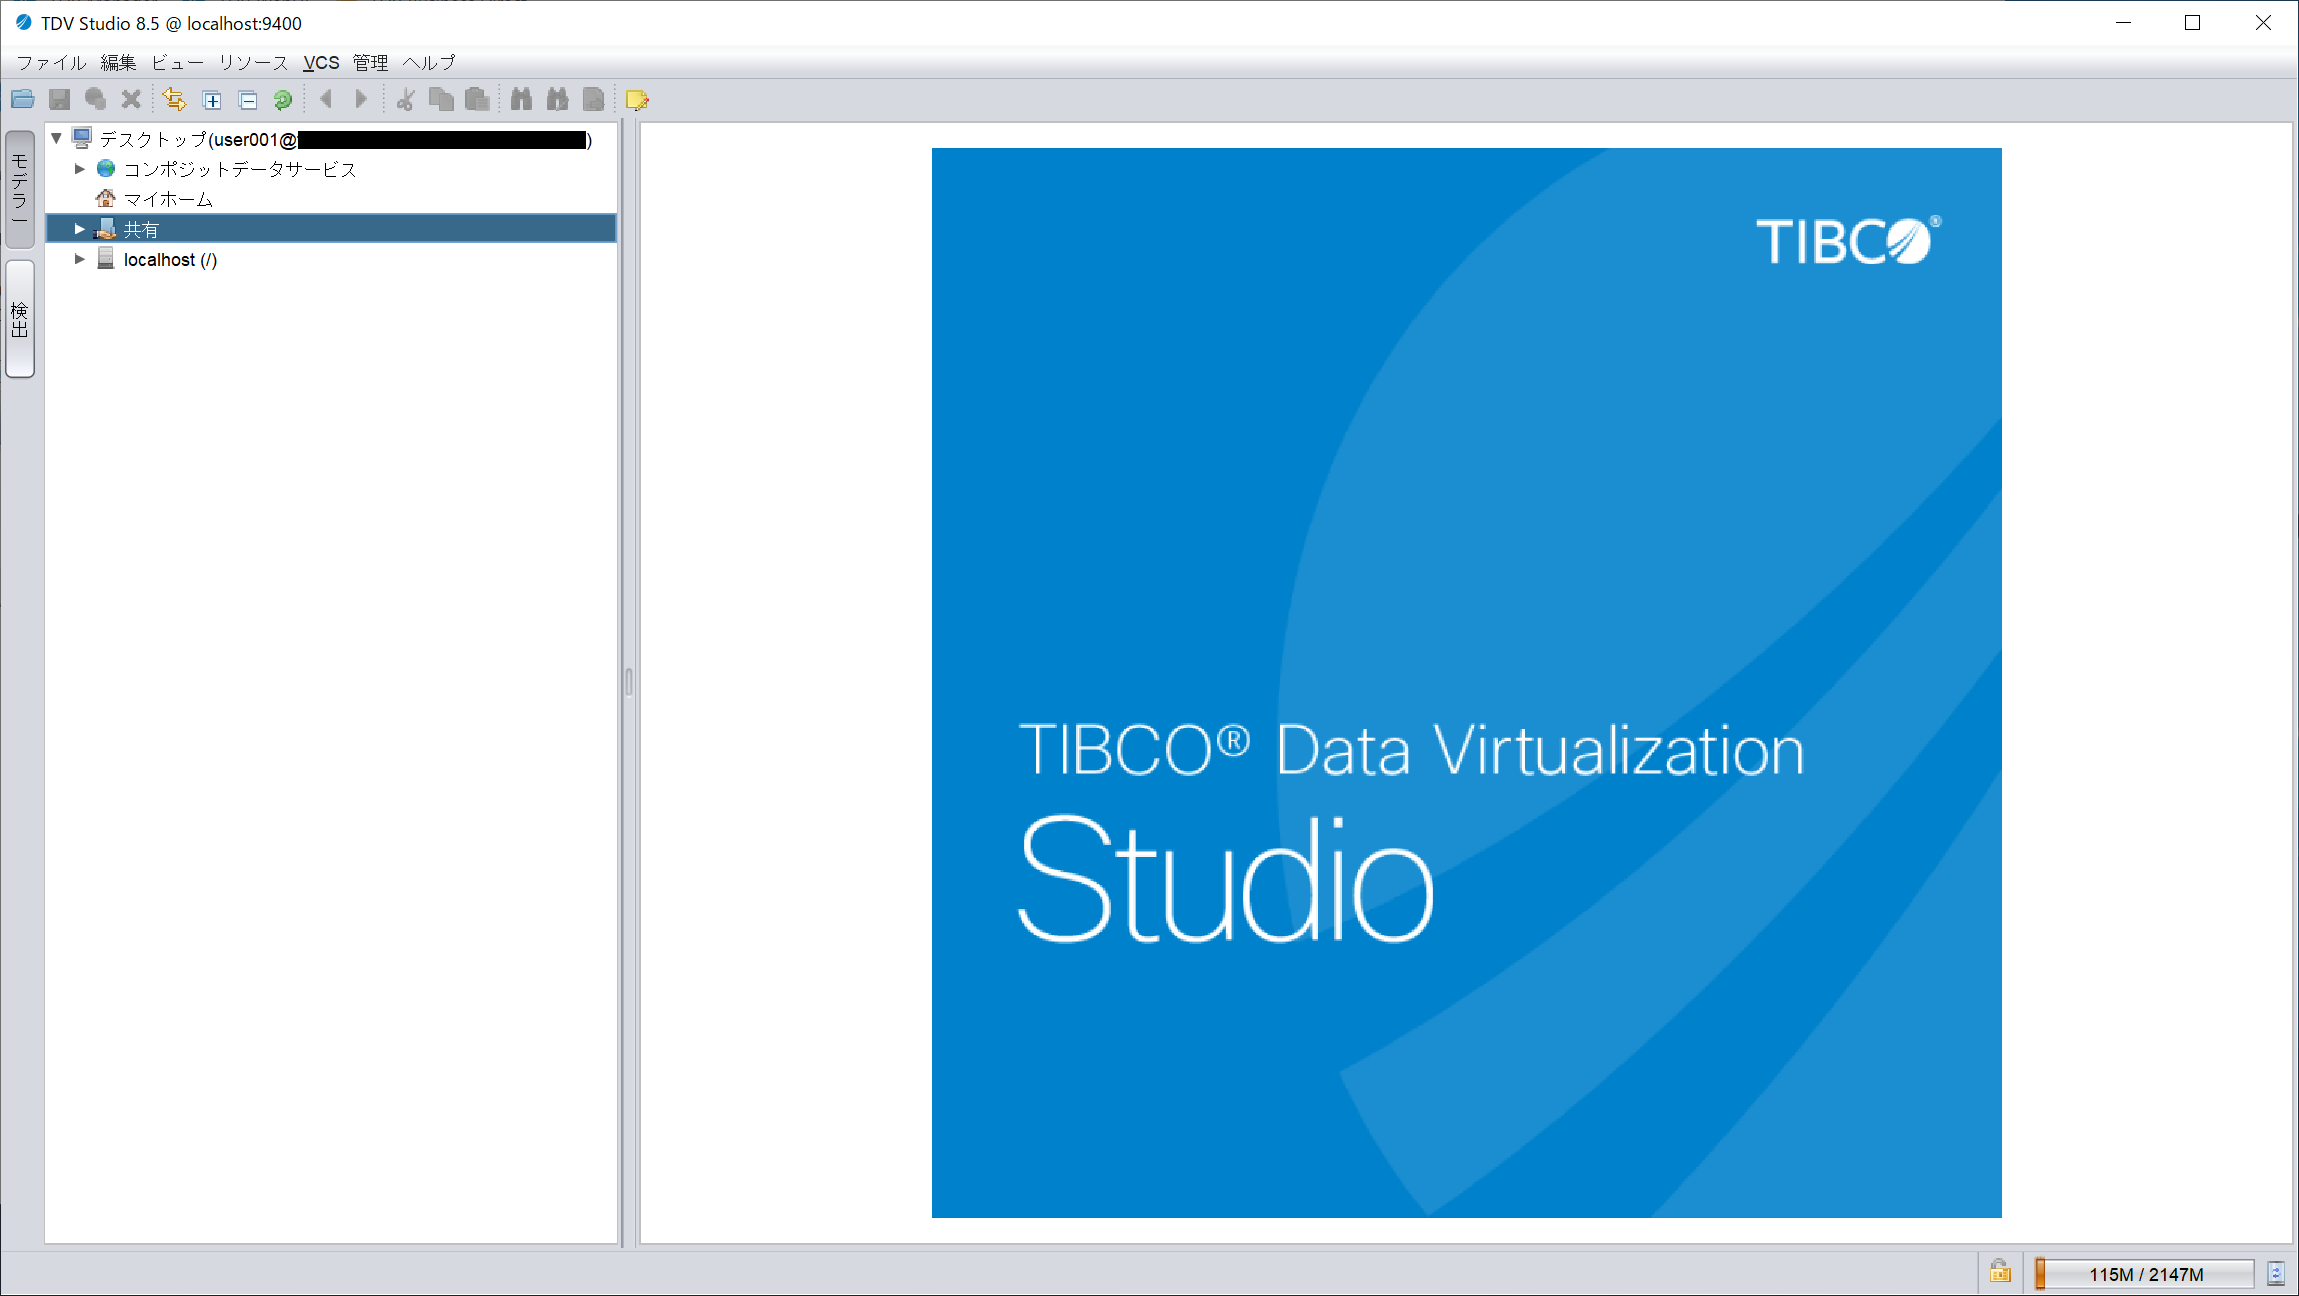Screen dimensions: 2299x1296
Task: Click the expand-all plus icon
Action: [x=212, y=100]
